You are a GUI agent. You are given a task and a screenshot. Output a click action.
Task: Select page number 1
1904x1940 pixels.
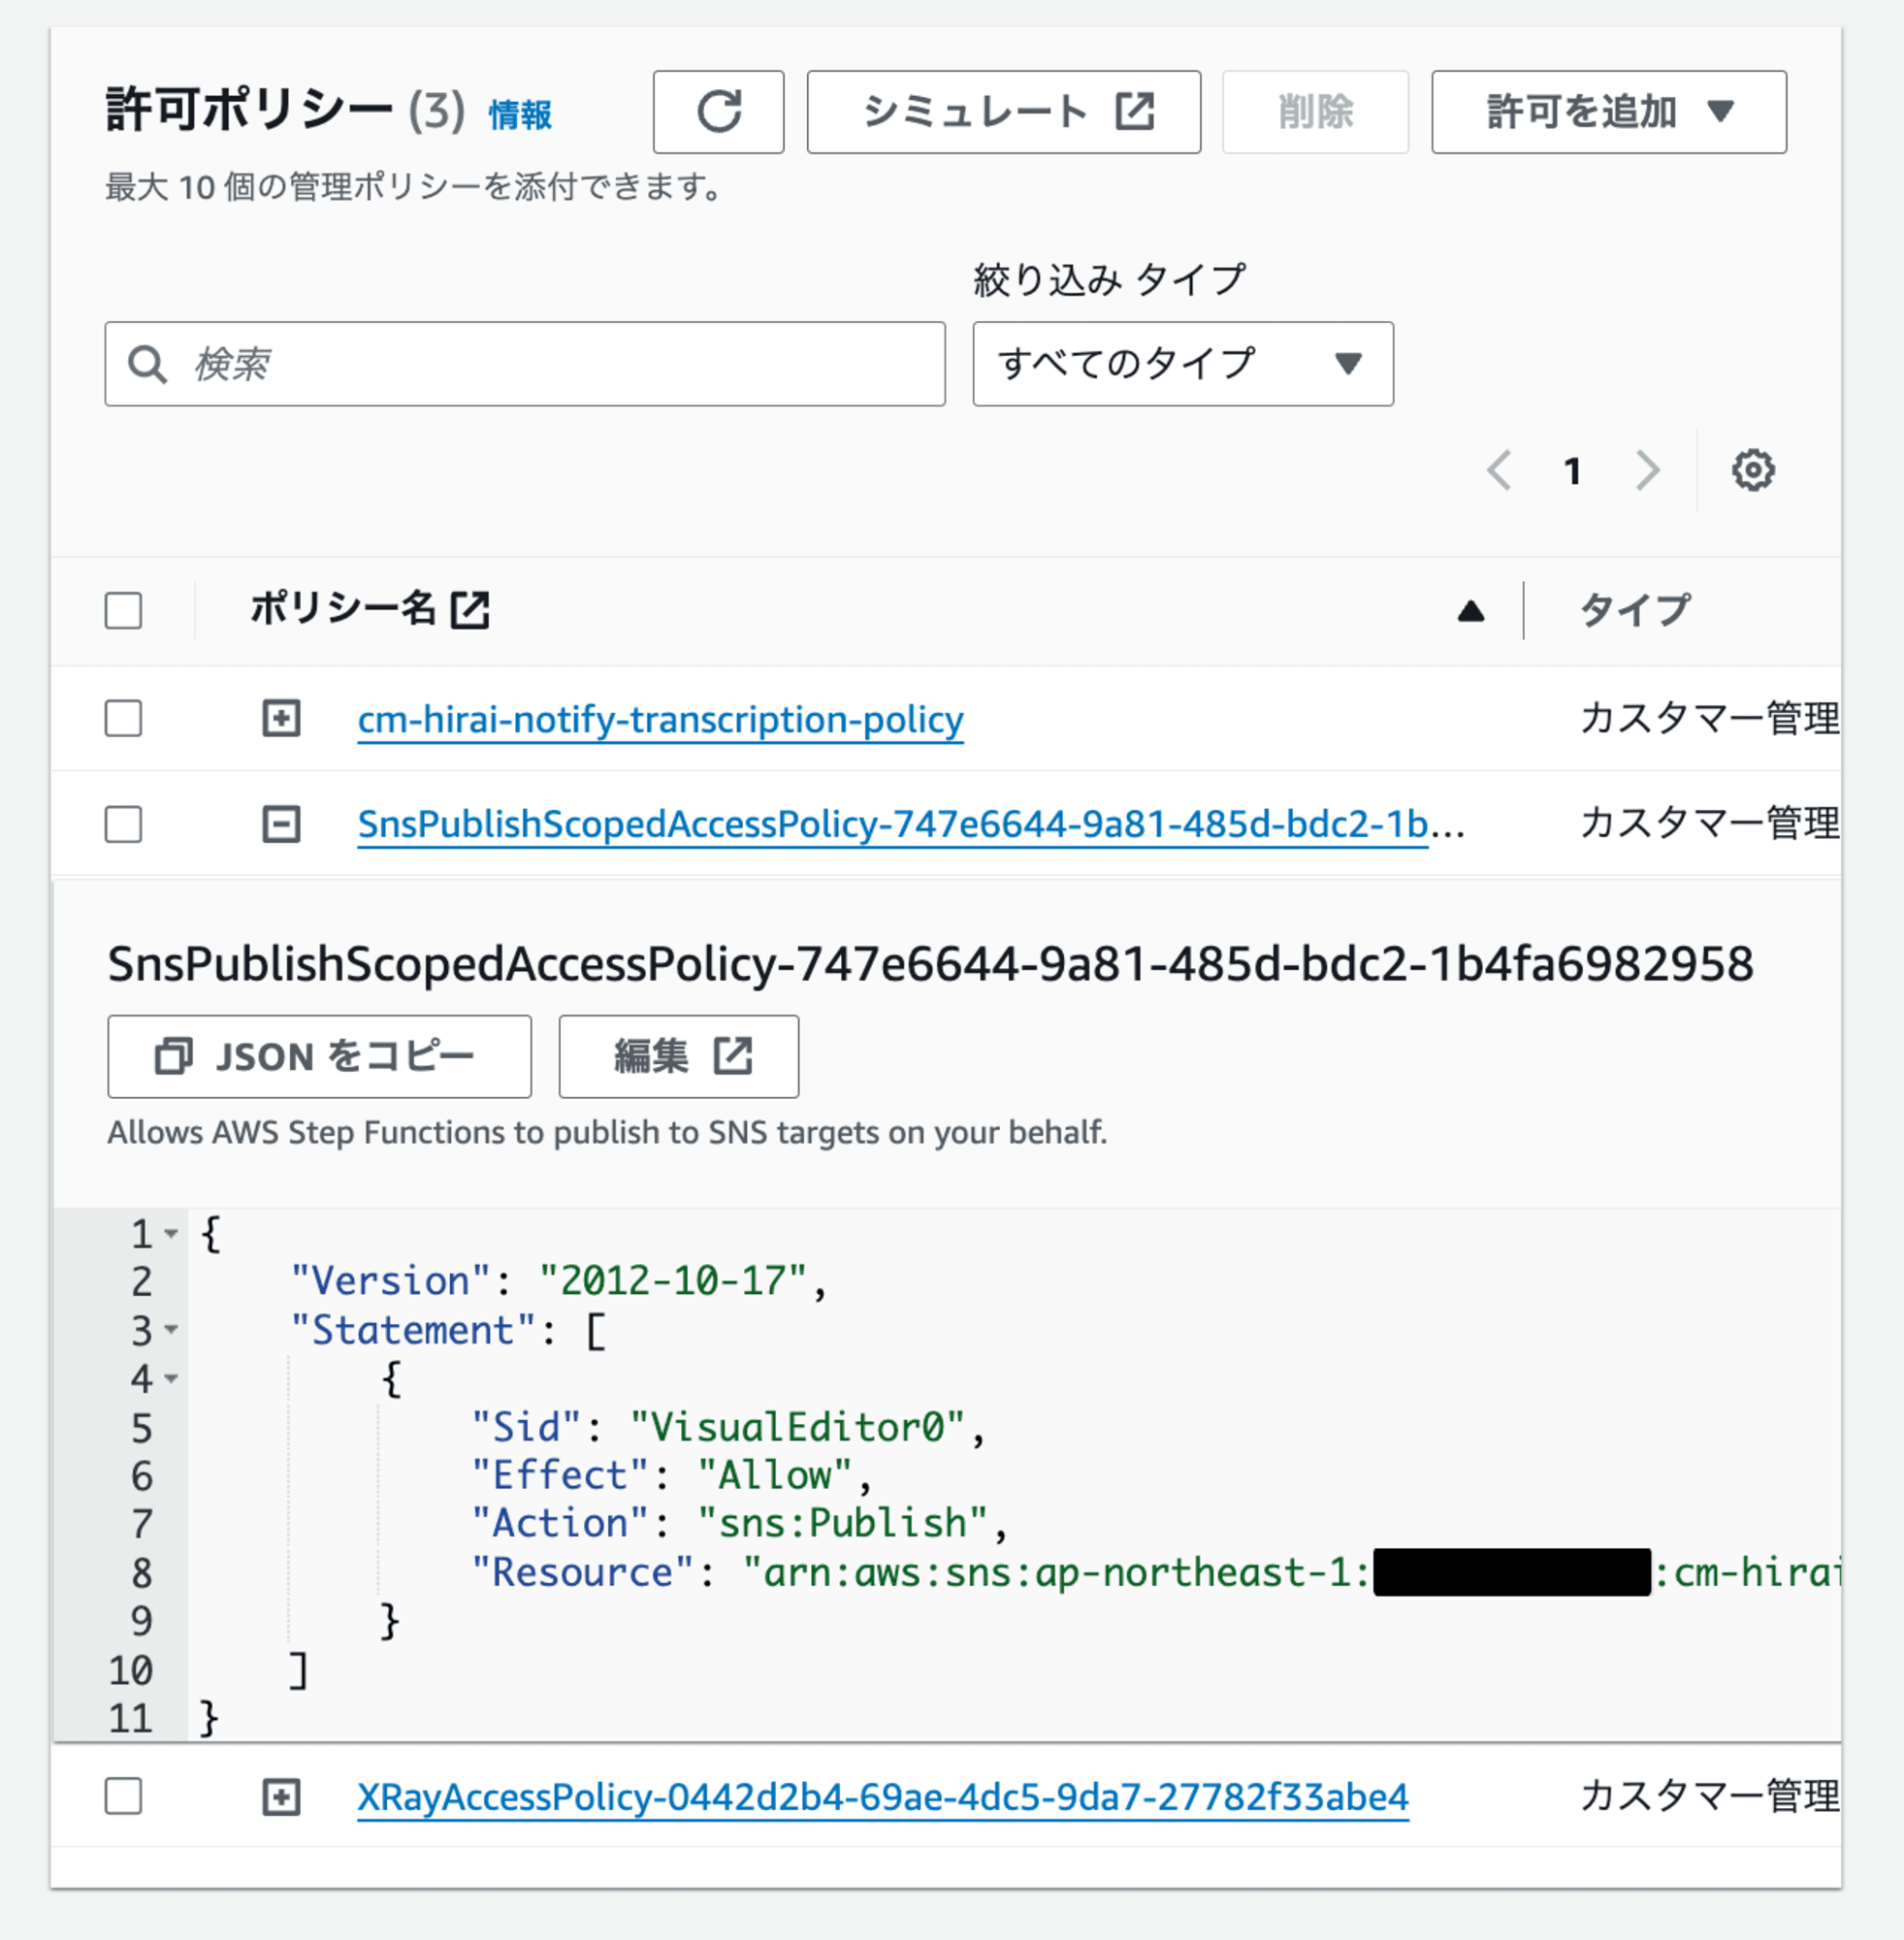(x=1573, y=471)
